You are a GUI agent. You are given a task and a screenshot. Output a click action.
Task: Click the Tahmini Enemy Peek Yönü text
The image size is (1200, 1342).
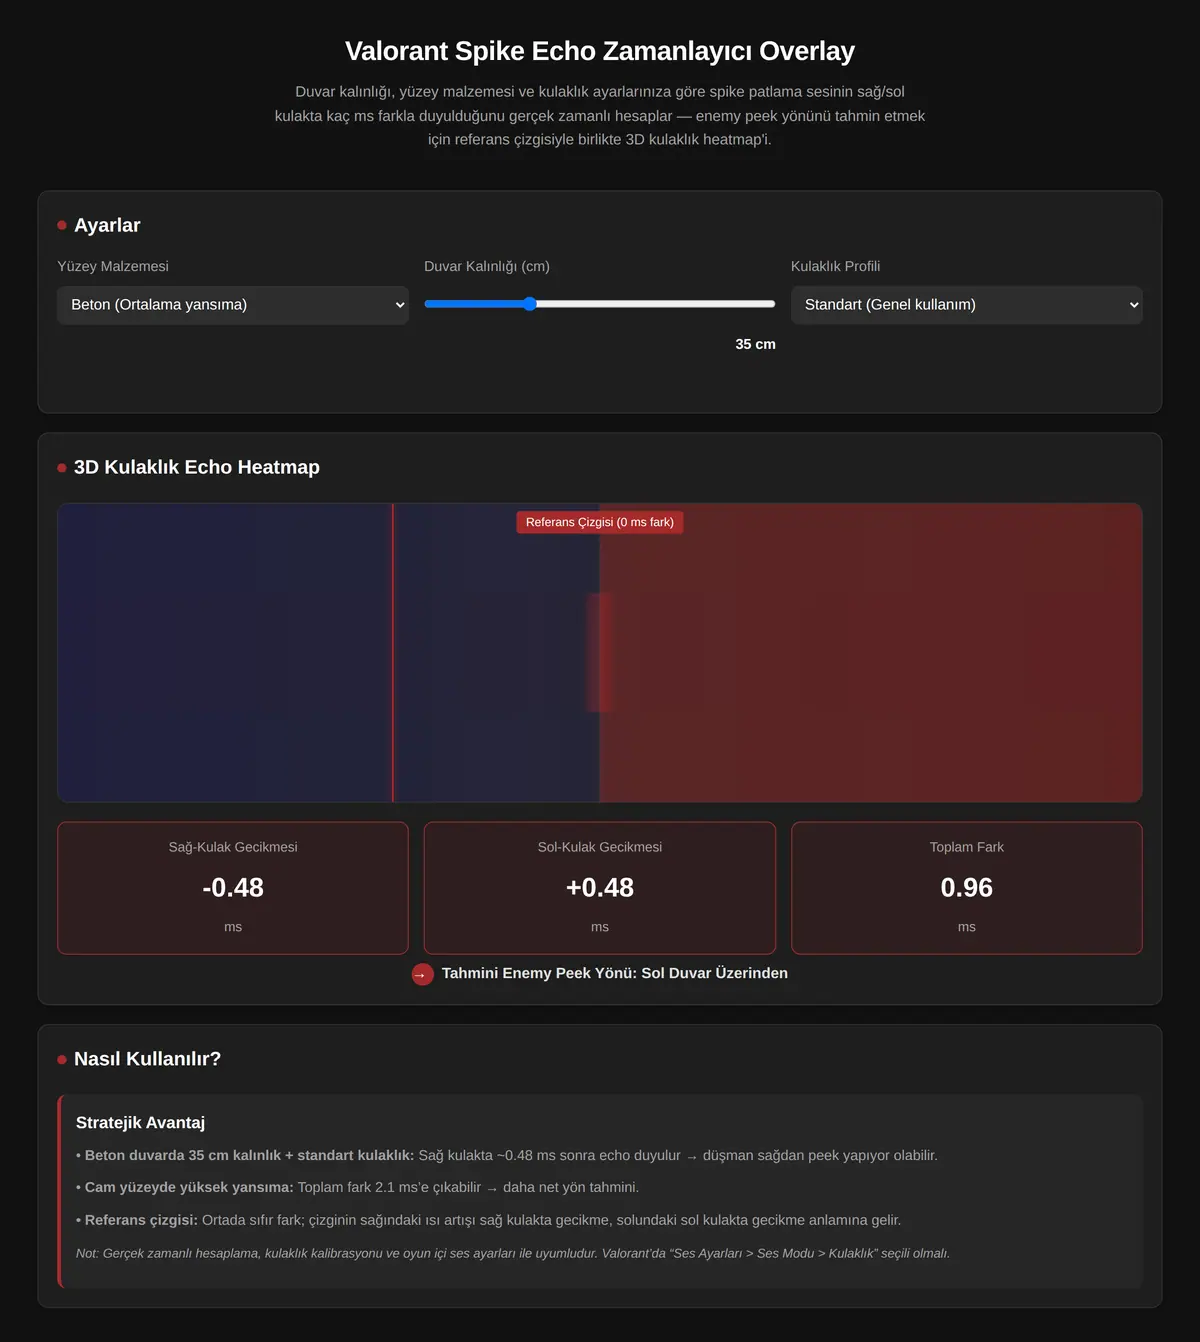615,973
